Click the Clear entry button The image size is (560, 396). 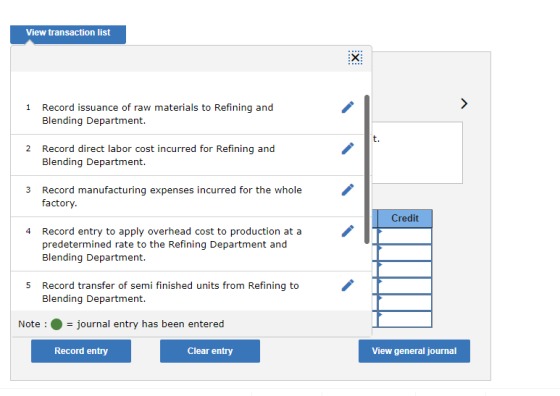pyautogui.click(x=210, y=351)
